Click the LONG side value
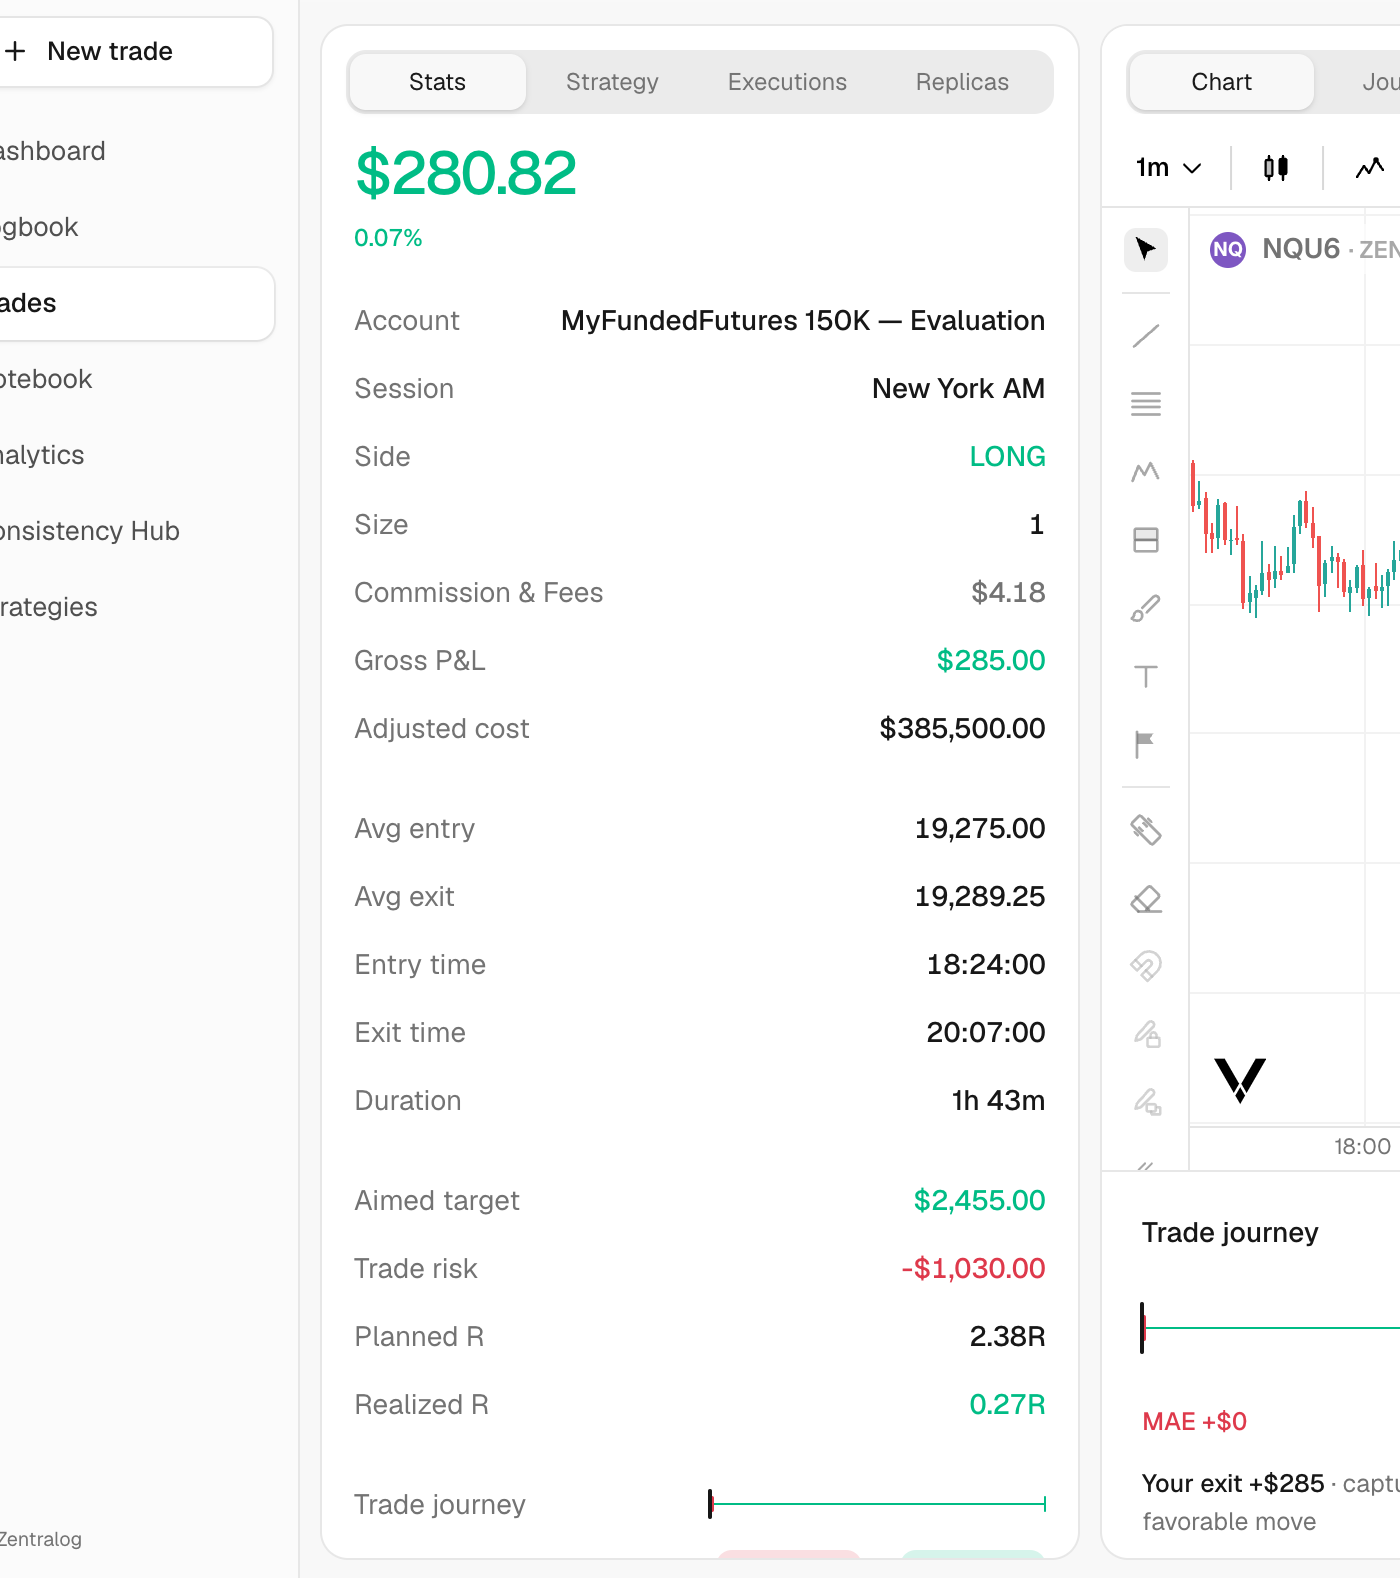 pos(1007,457)
